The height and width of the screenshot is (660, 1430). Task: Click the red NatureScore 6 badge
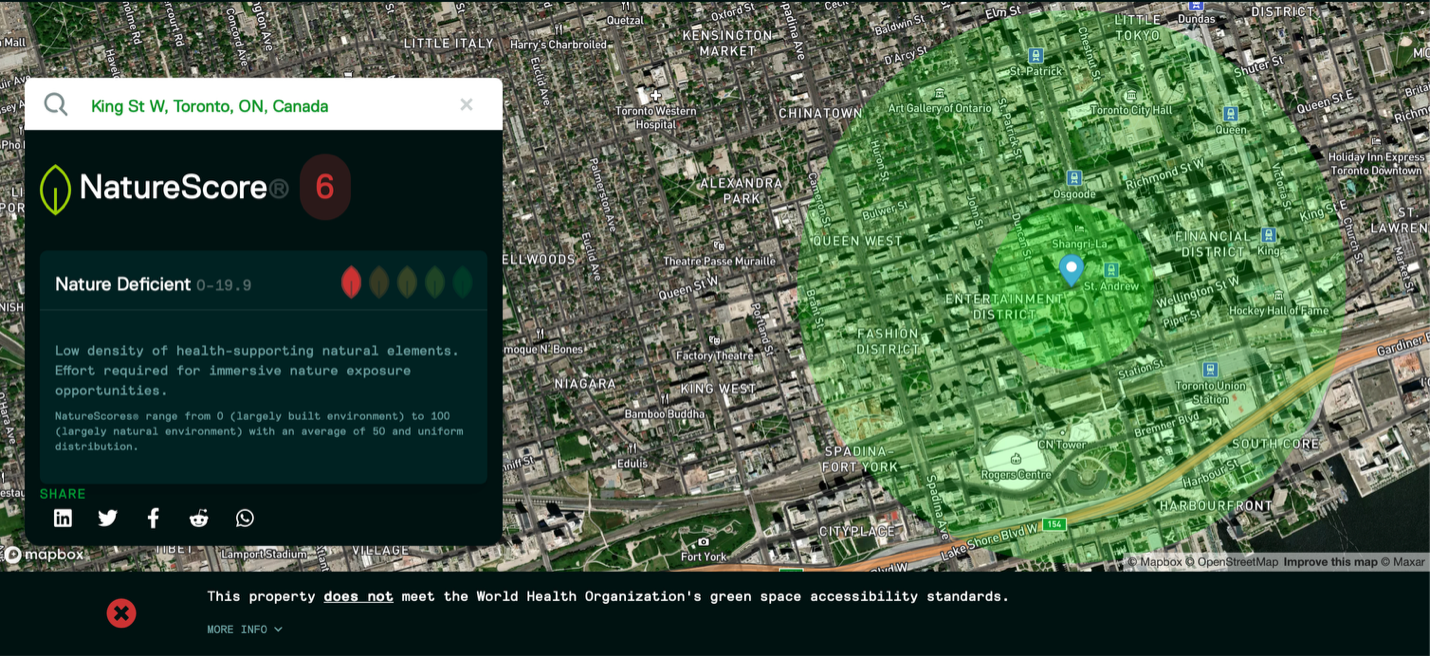[x=325, y=187]
